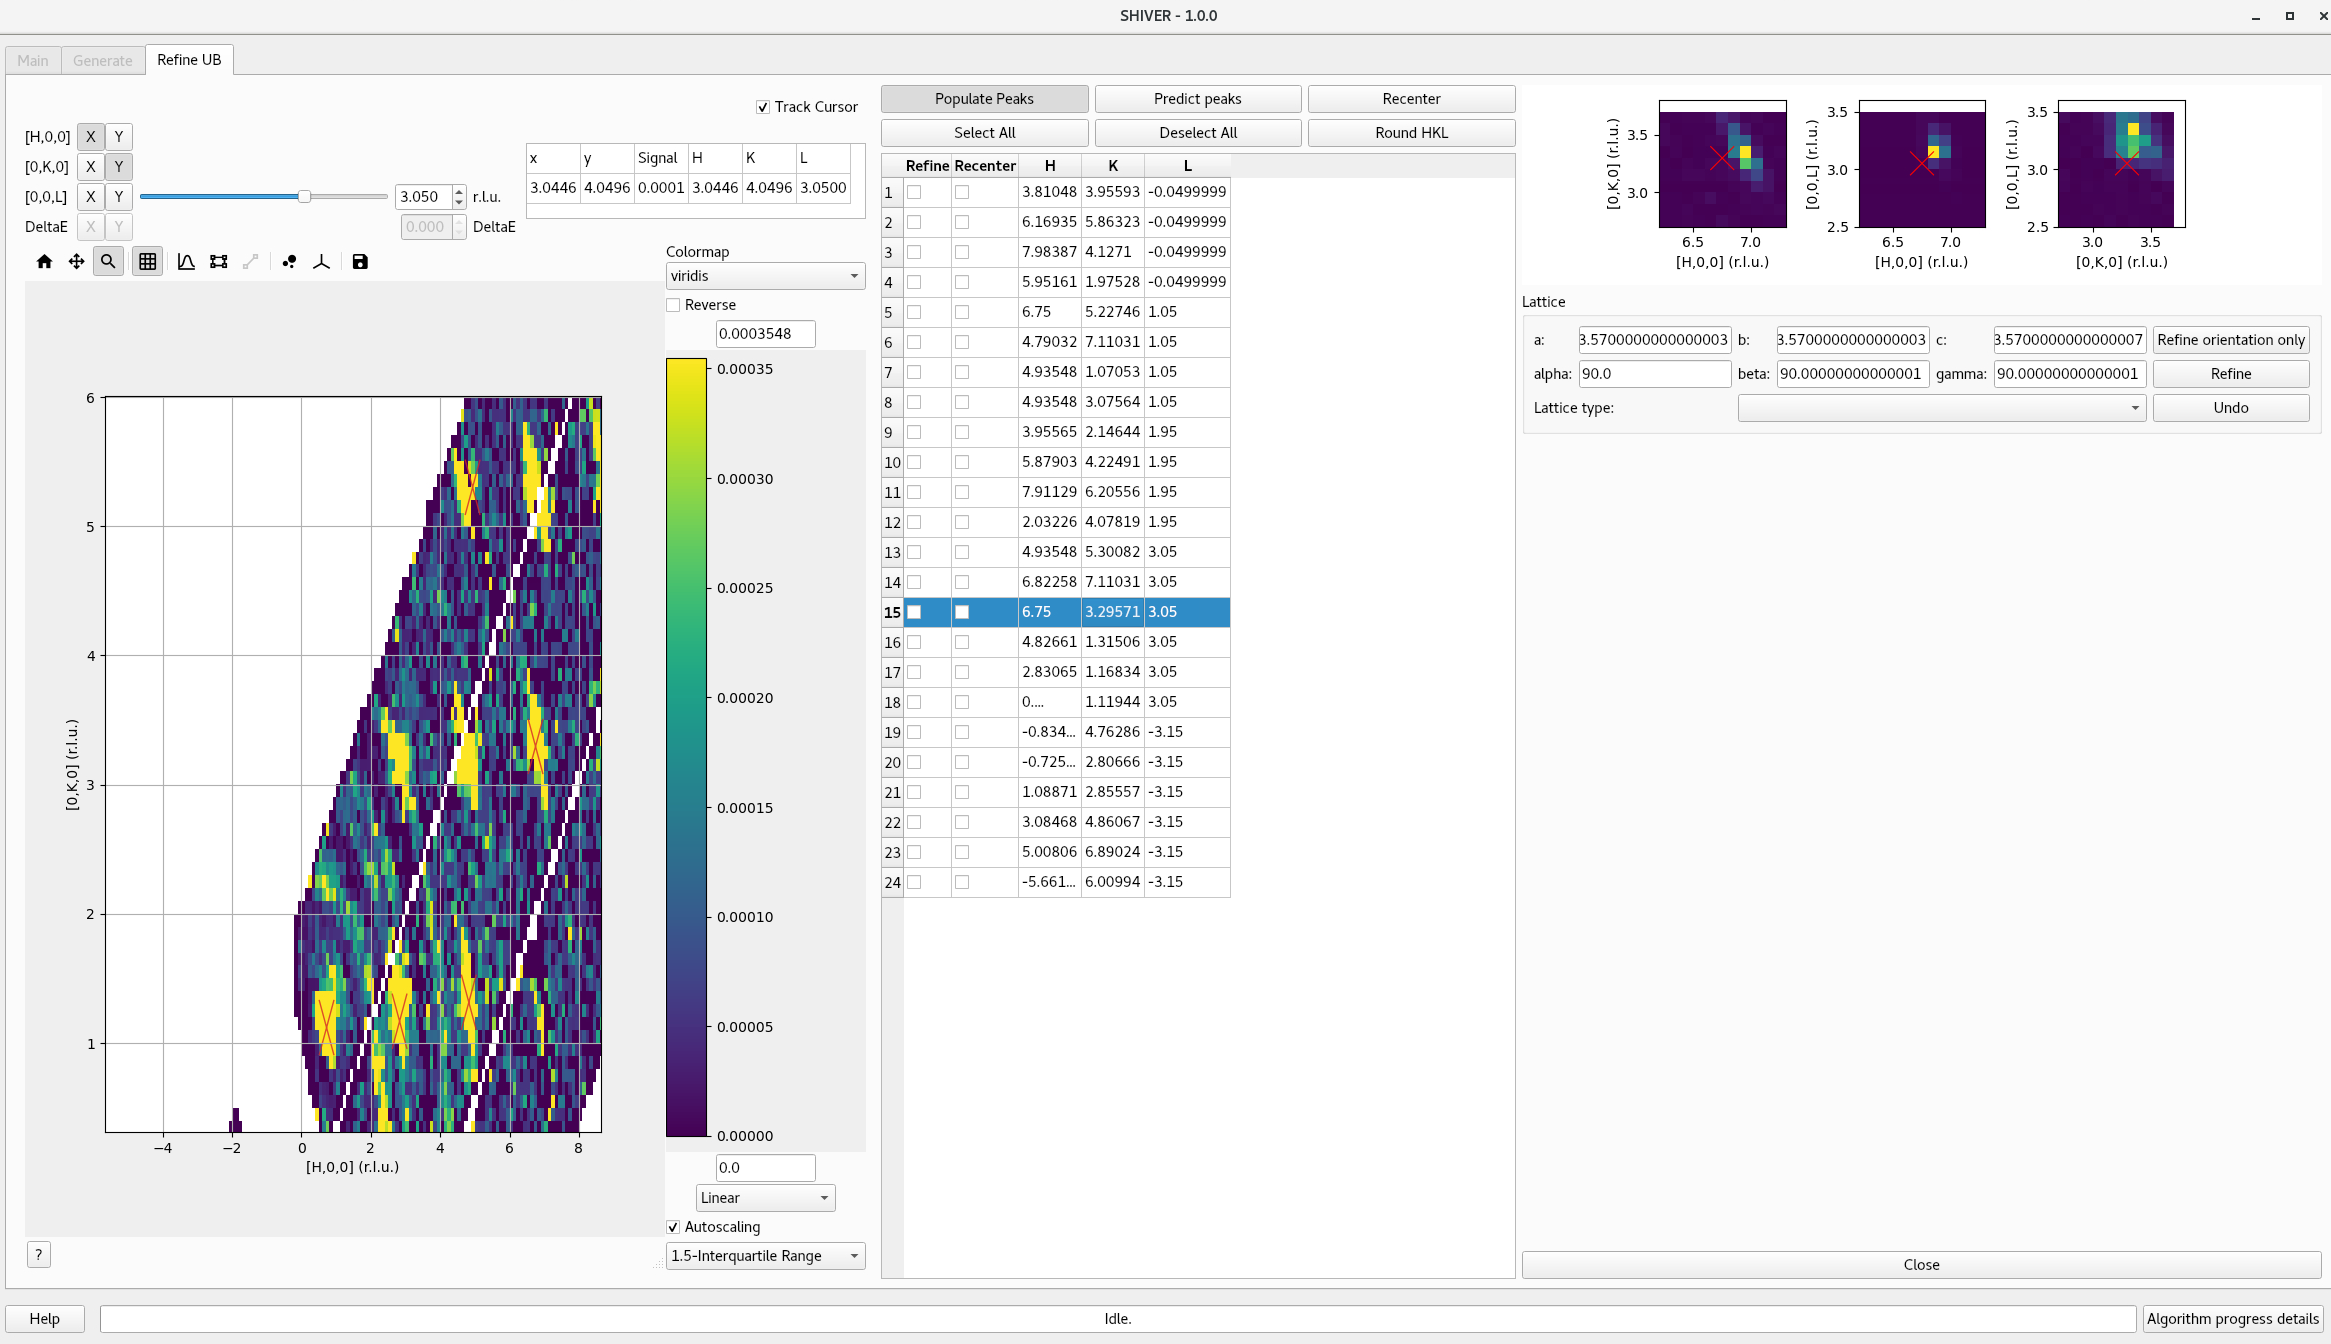Uncheck the Track Cursor checkbox
Viewport: 2331px width, 1344px height.
coord(763,106)
